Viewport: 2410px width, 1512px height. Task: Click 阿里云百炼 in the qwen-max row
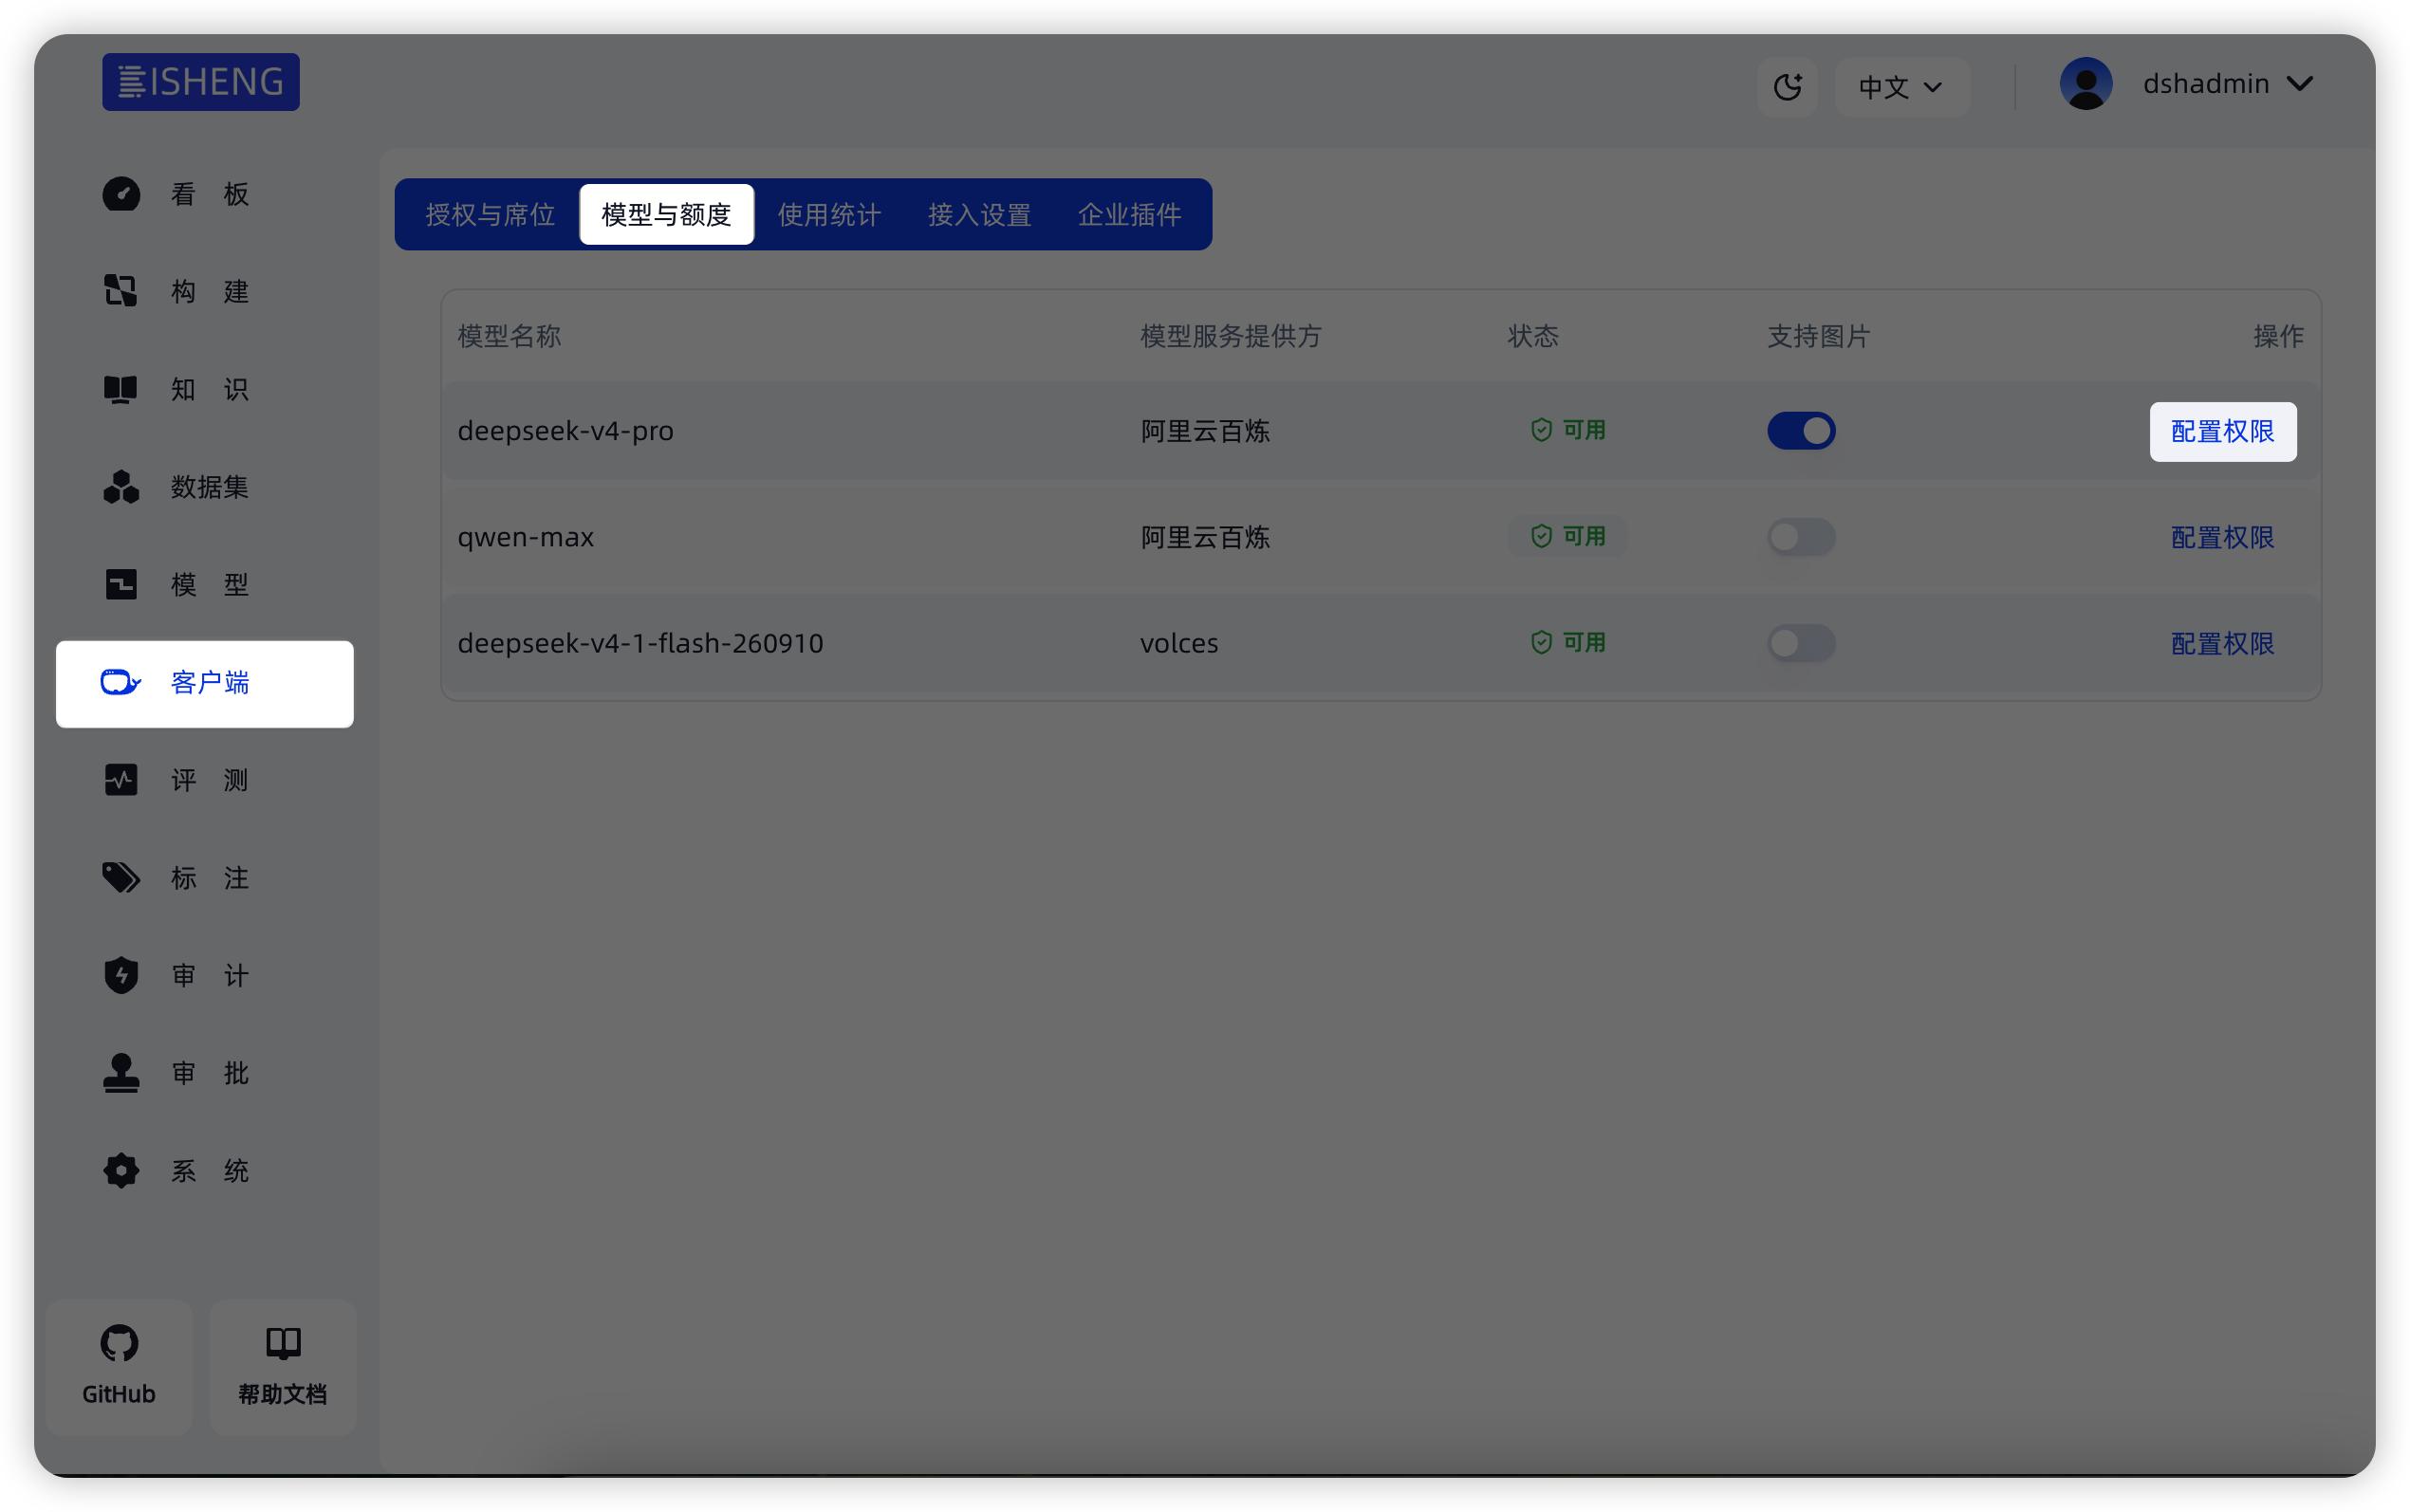point(1205,538)
